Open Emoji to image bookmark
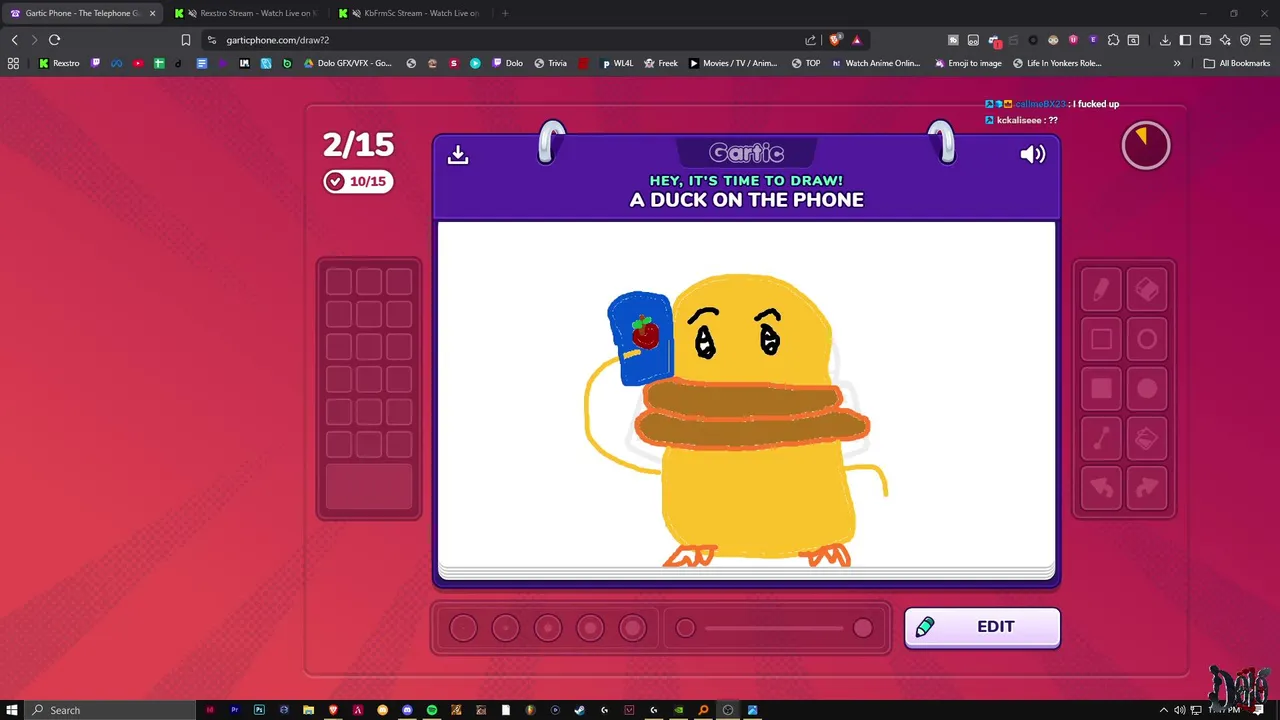Screen dimensions: 1280x720 tap(968, 63)
